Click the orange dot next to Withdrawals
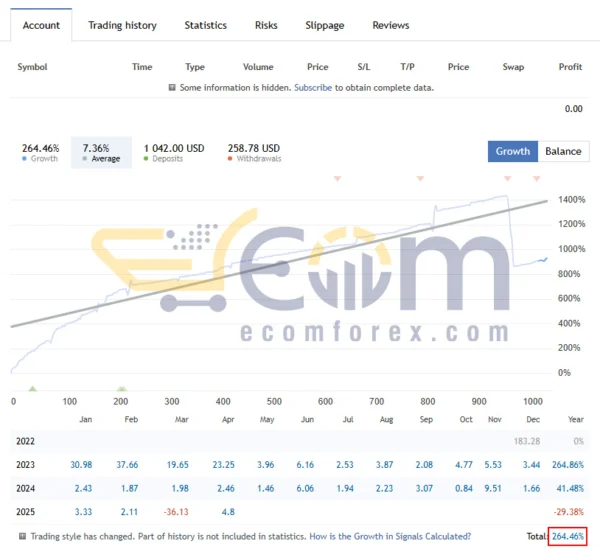The height and width of the screenshot is (549, 600). click(x=231, y=159)
